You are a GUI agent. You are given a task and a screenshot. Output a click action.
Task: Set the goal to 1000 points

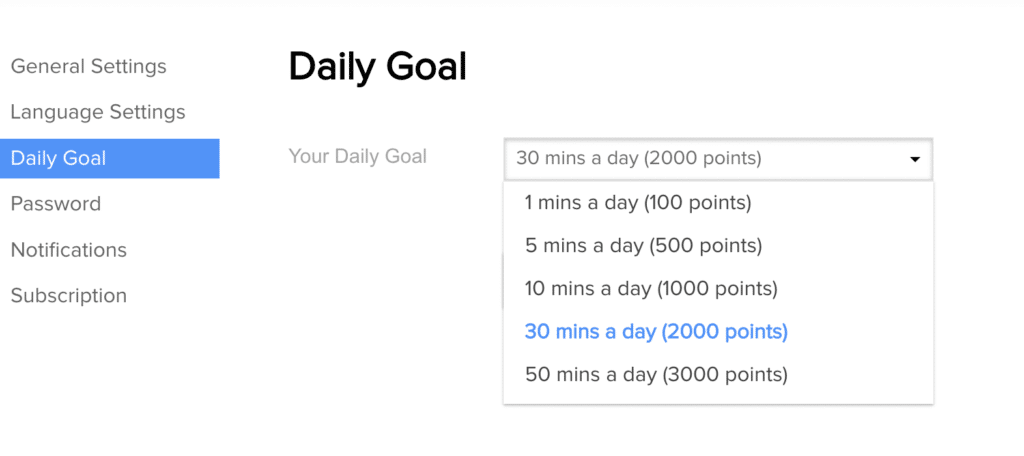718,289
